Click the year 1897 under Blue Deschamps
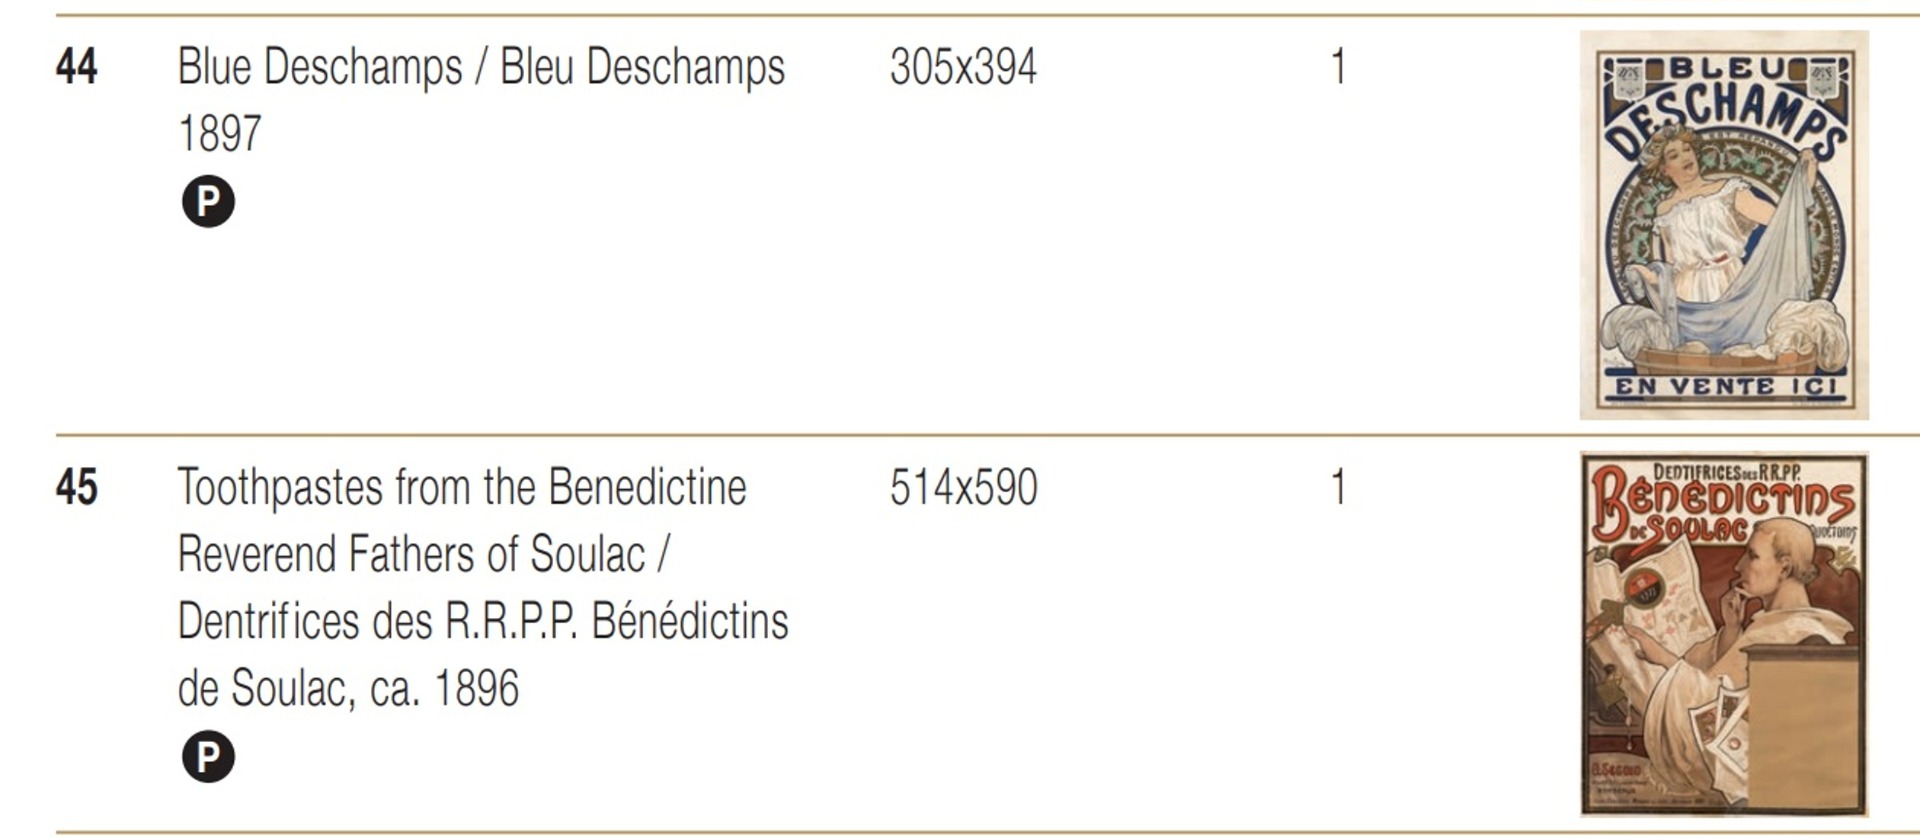 [220, 134]
